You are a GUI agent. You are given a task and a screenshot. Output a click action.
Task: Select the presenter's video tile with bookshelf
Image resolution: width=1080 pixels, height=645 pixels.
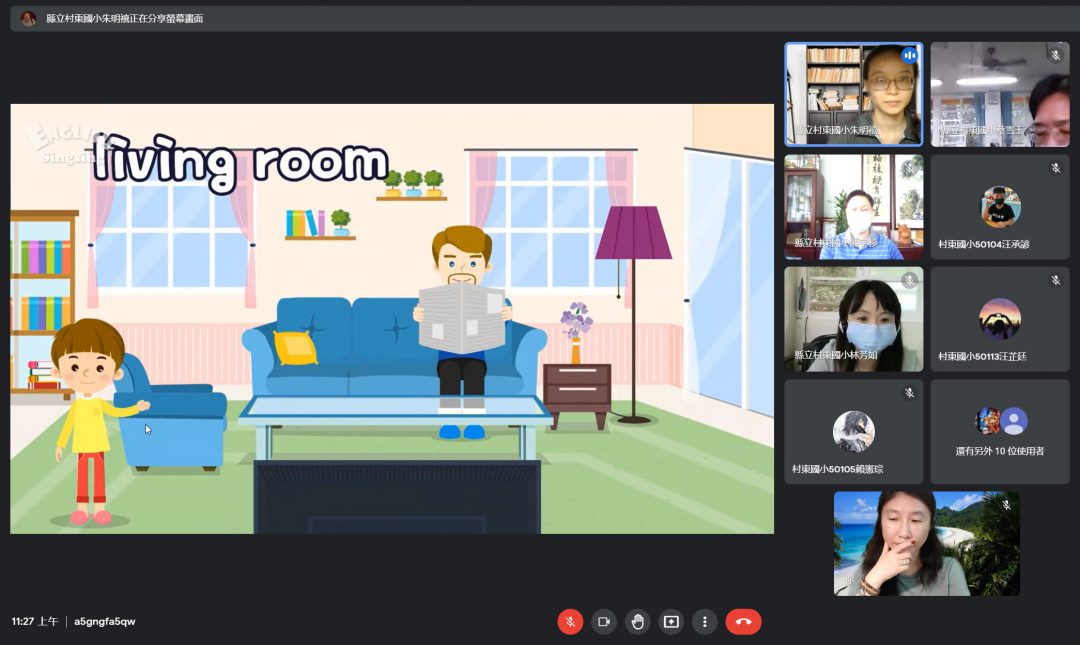(x=854, y=94)
